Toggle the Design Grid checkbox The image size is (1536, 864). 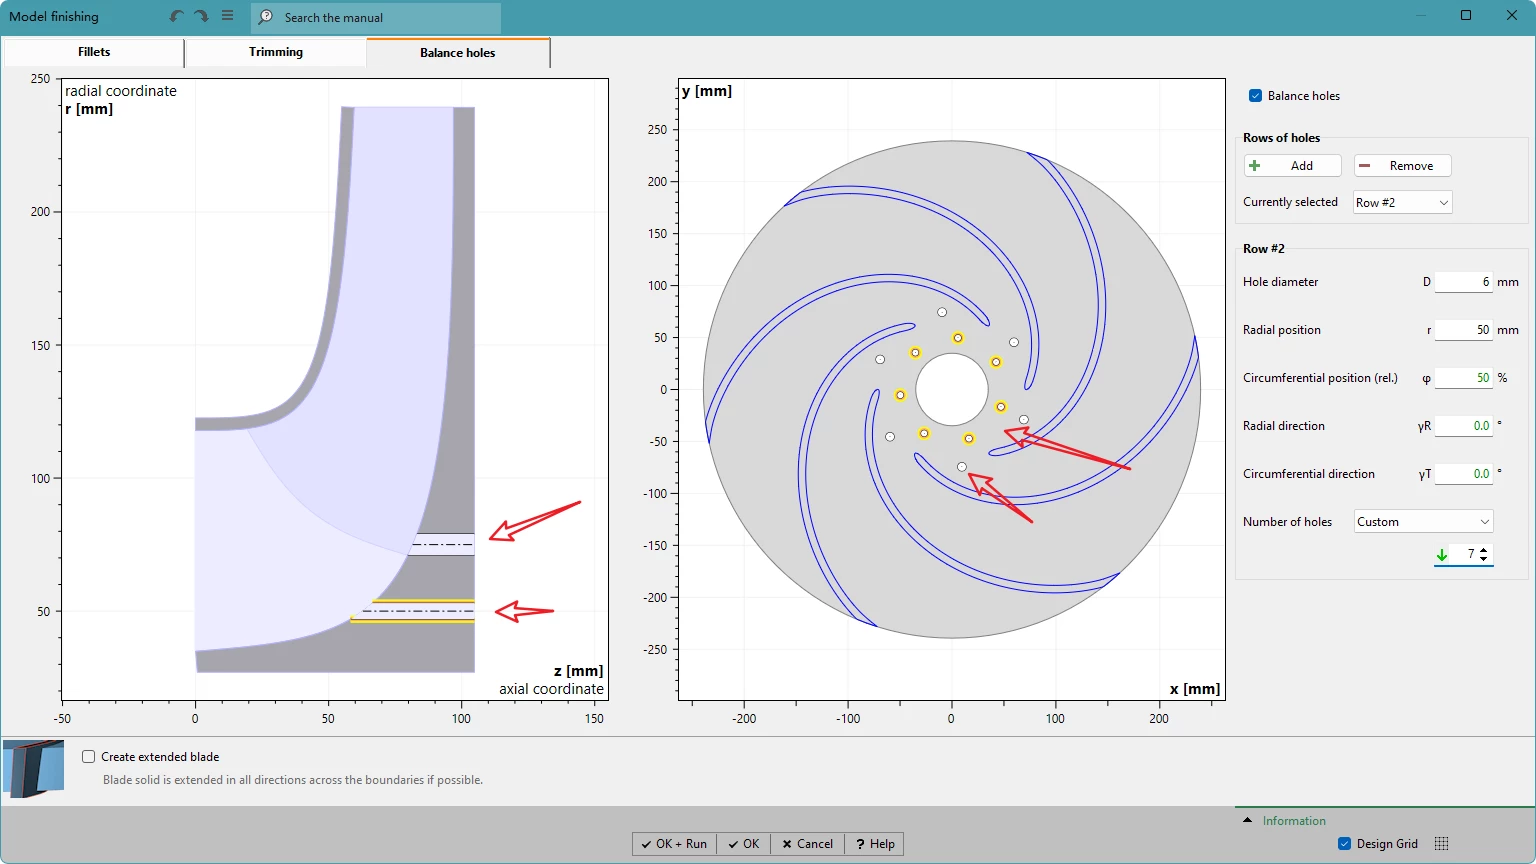click(x=1345, y=844)
